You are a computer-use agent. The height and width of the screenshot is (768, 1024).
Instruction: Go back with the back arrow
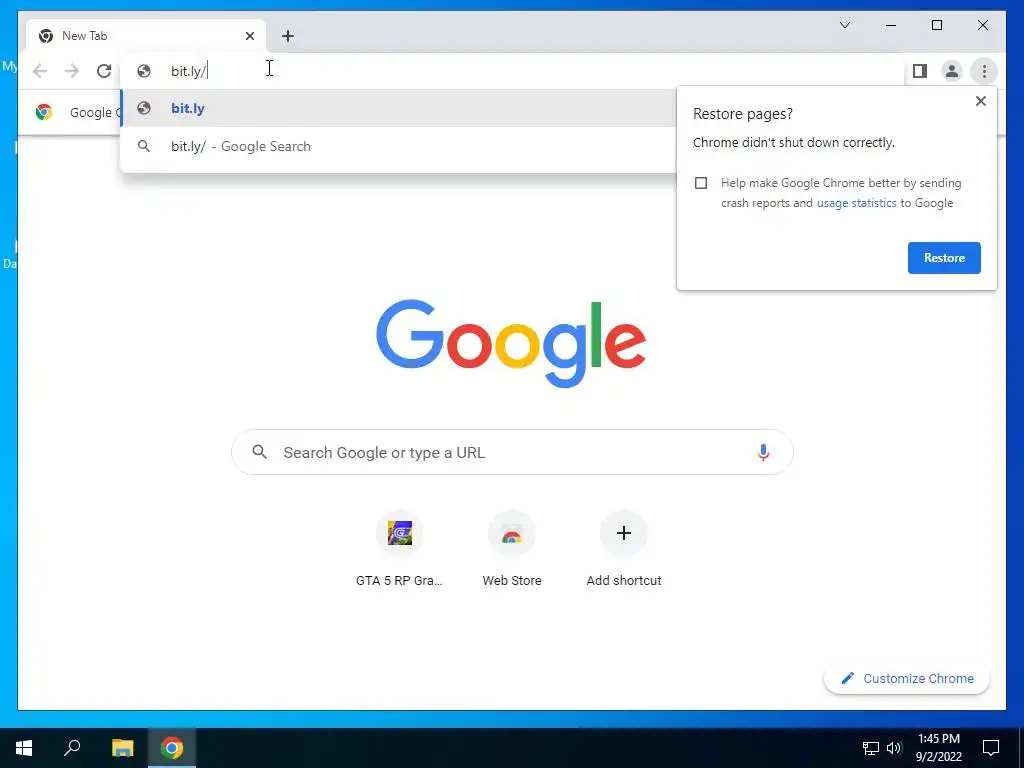(40, 71)
